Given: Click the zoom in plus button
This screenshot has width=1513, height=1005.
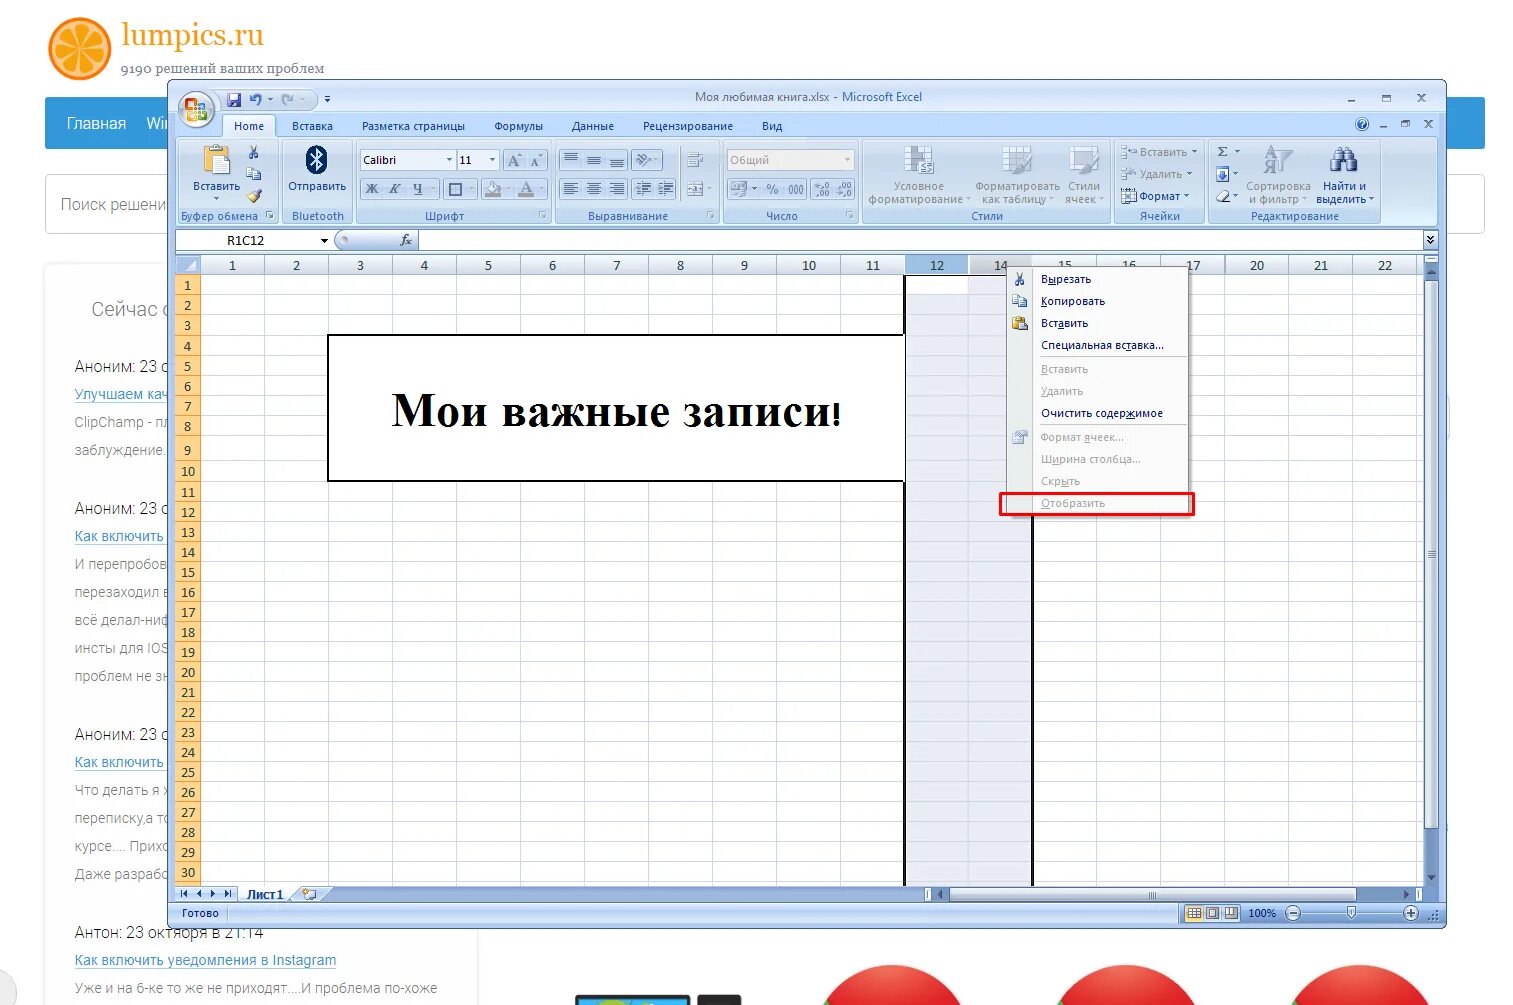Looking at the screenshot, I should tap(1411, 913).
